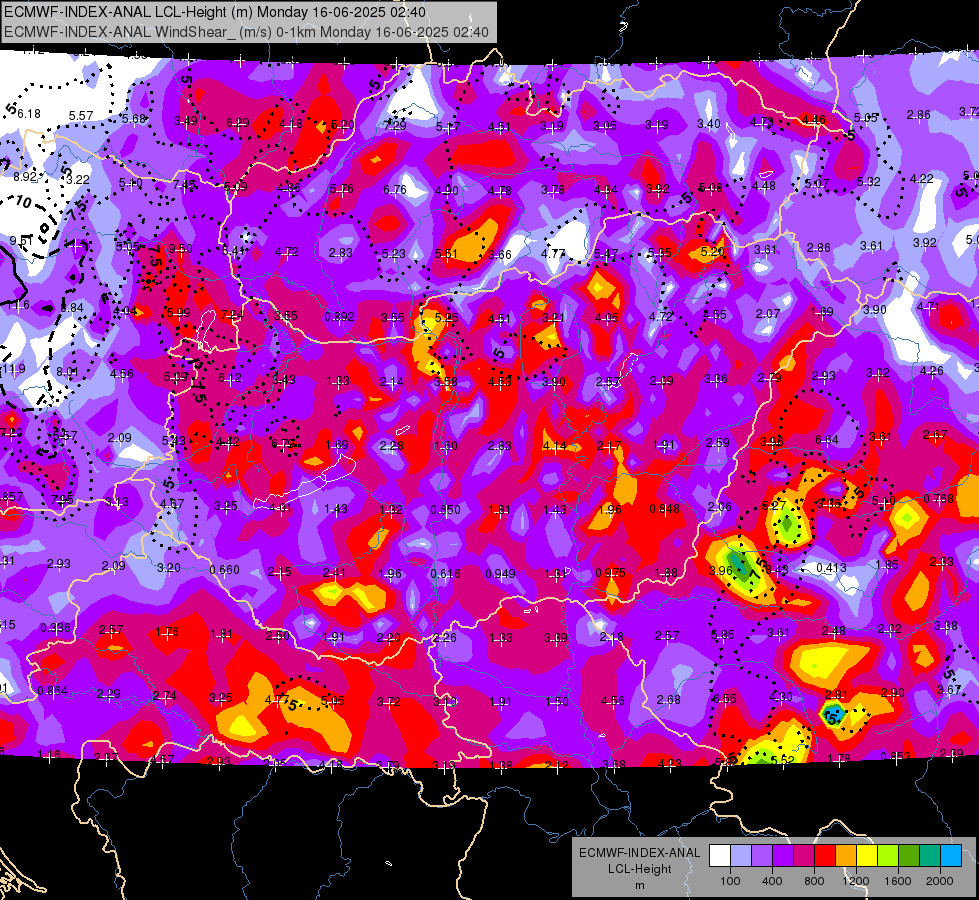Click the legend tick label '1200'
Screen dimensions: 979x900
(856, 881)
